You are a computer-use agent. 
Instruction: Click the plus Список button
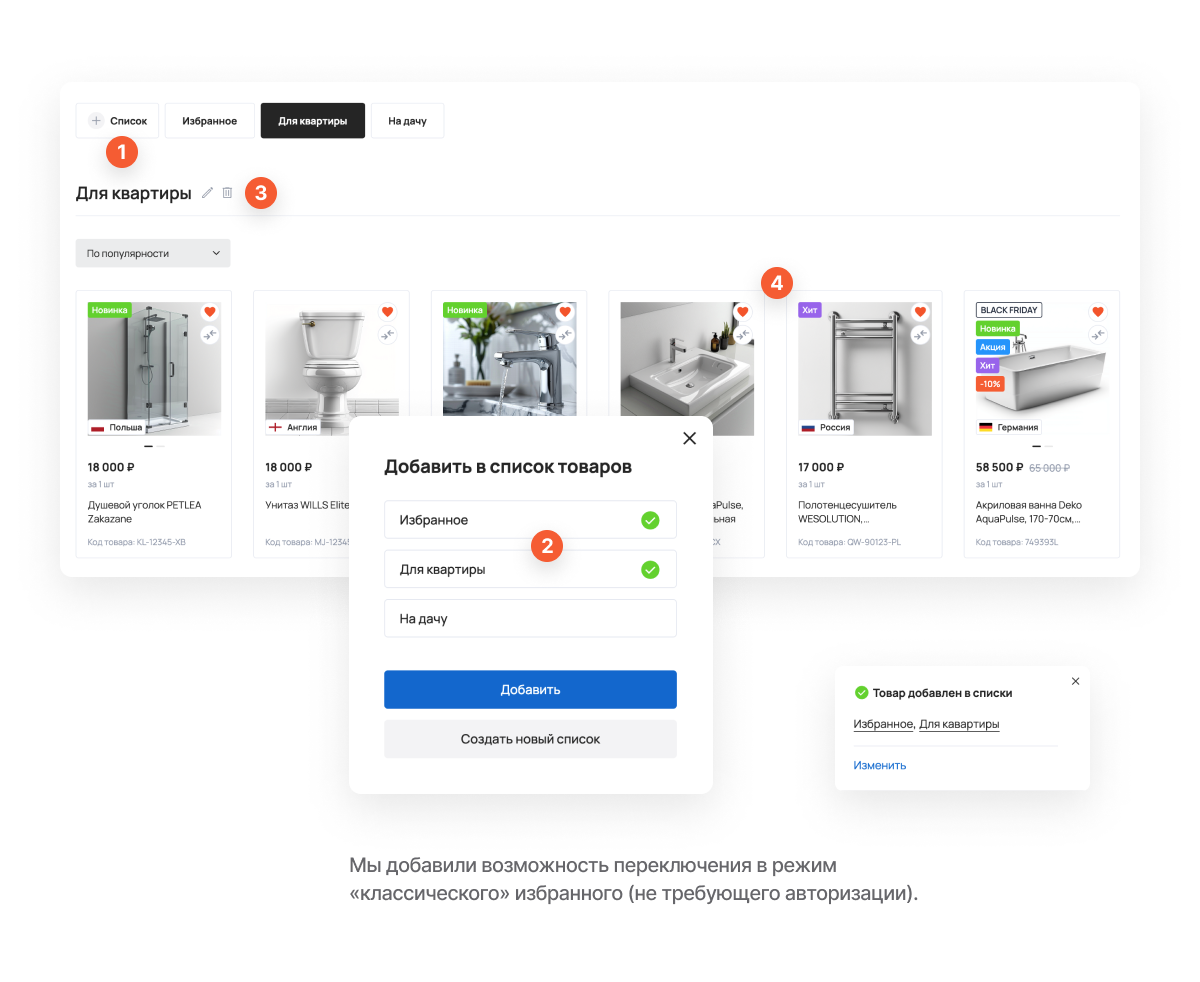117,121
